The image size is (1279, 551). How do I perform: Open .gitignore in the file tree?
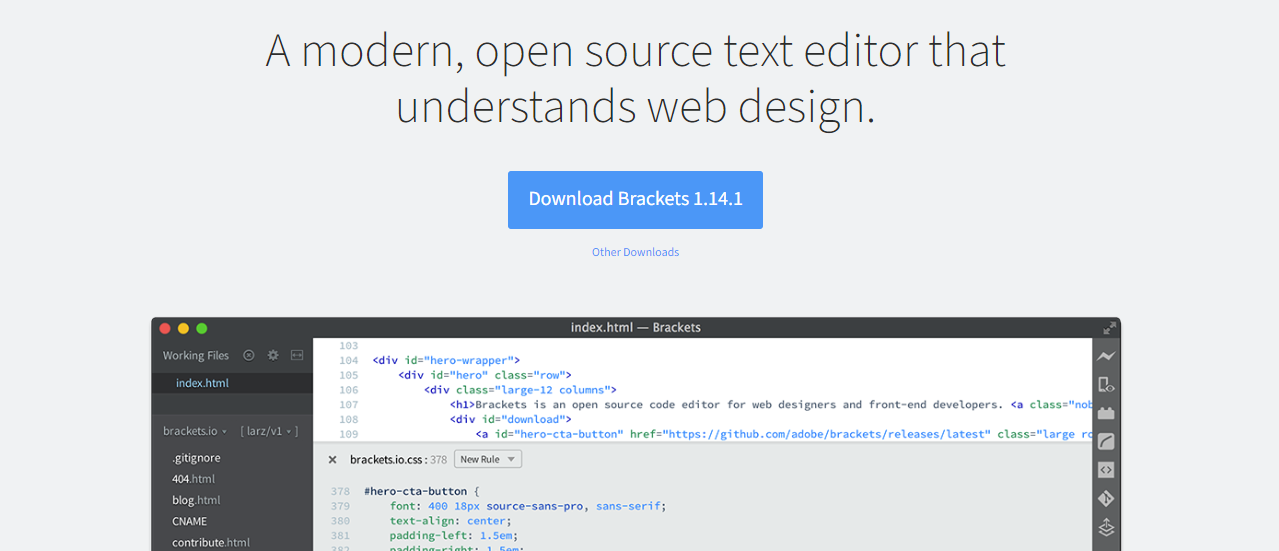pyautogui.click(x=196, y=458)
